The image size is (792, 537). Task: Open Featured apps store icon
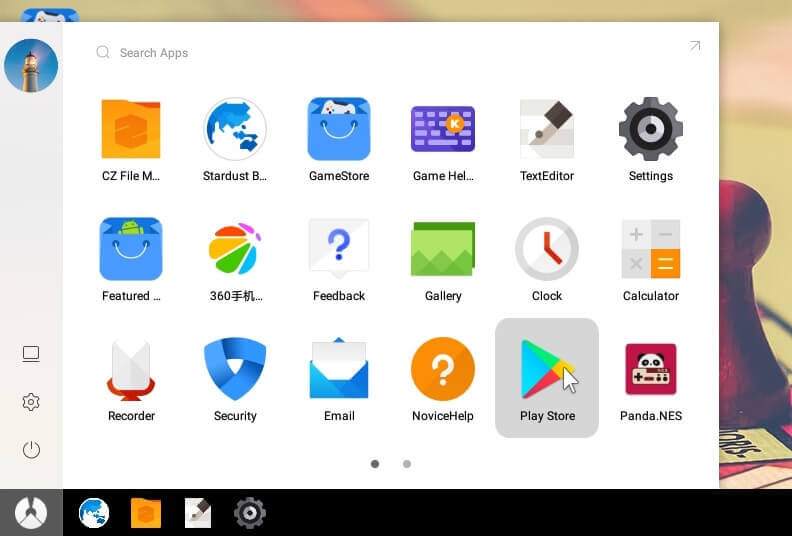pos(131,249)
